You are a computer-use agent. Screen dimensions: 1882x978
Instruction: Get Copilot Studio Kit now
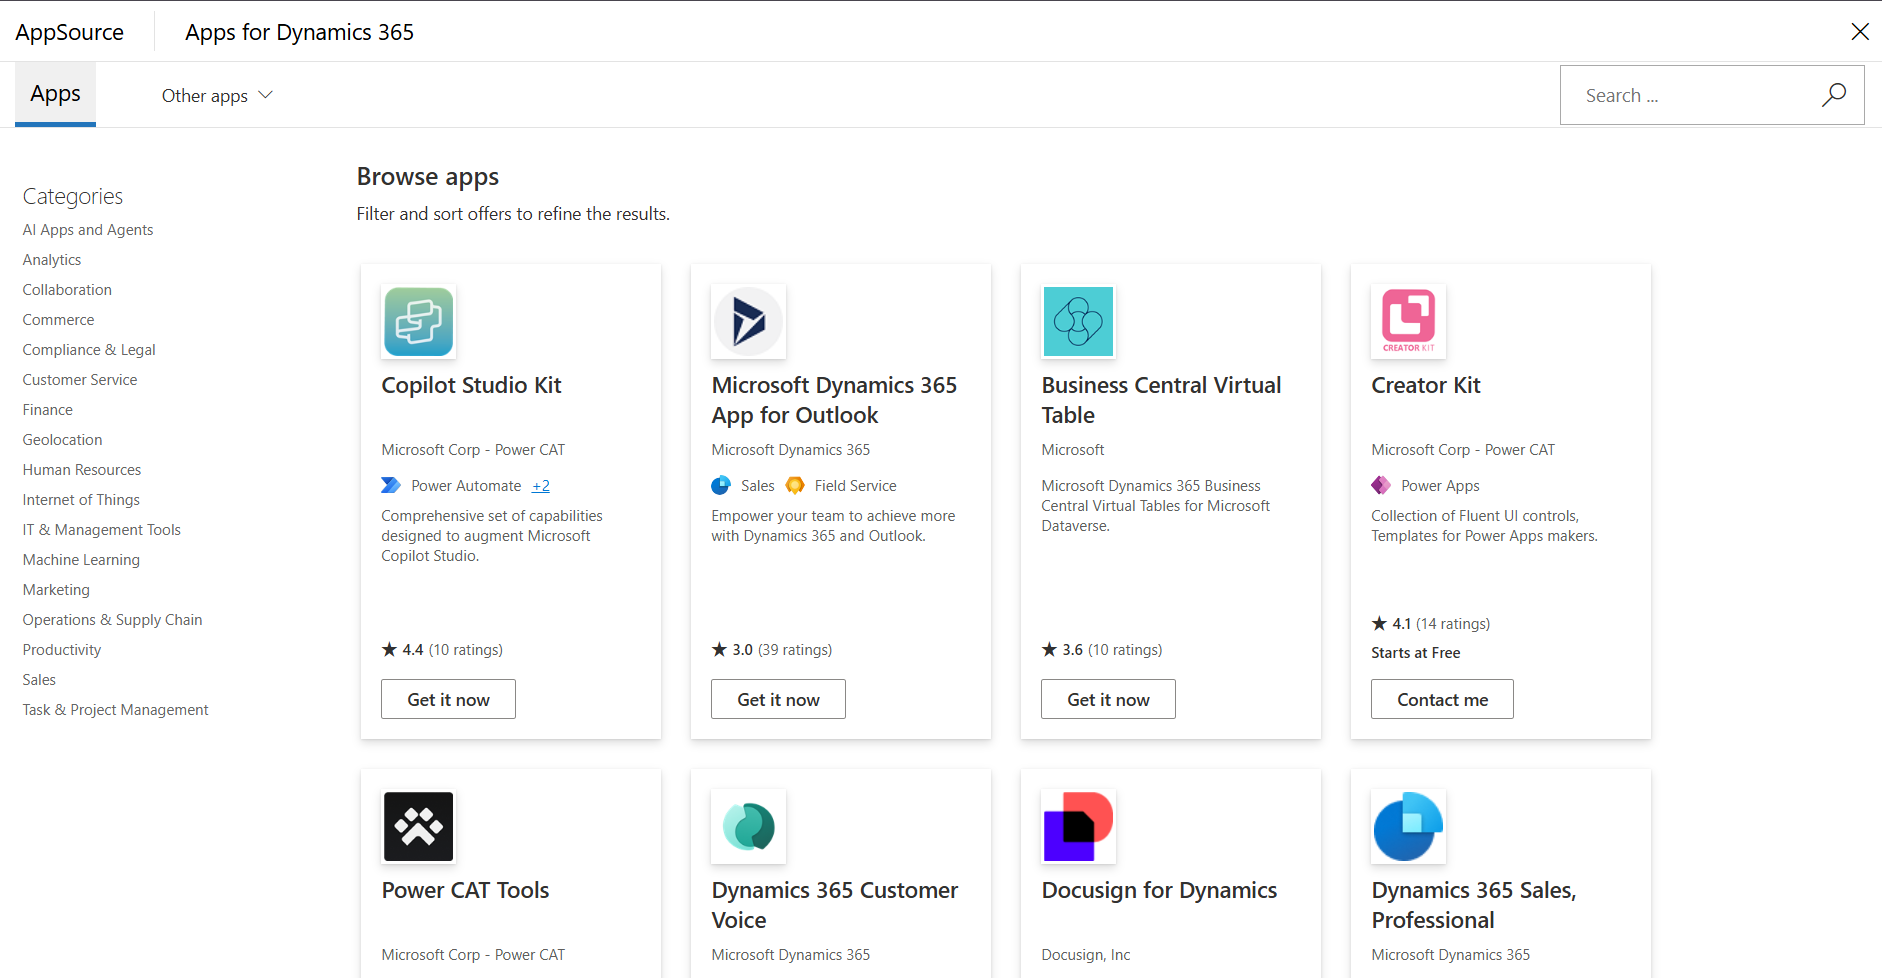coord(448,700)
